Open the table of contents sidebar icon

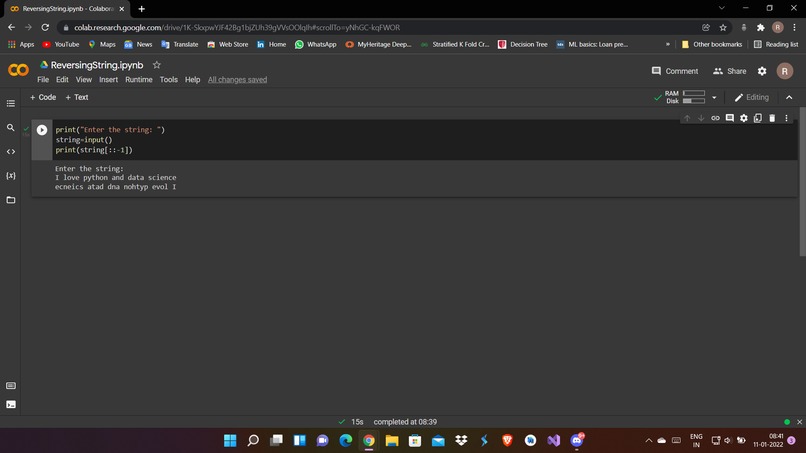coord(11,103)
